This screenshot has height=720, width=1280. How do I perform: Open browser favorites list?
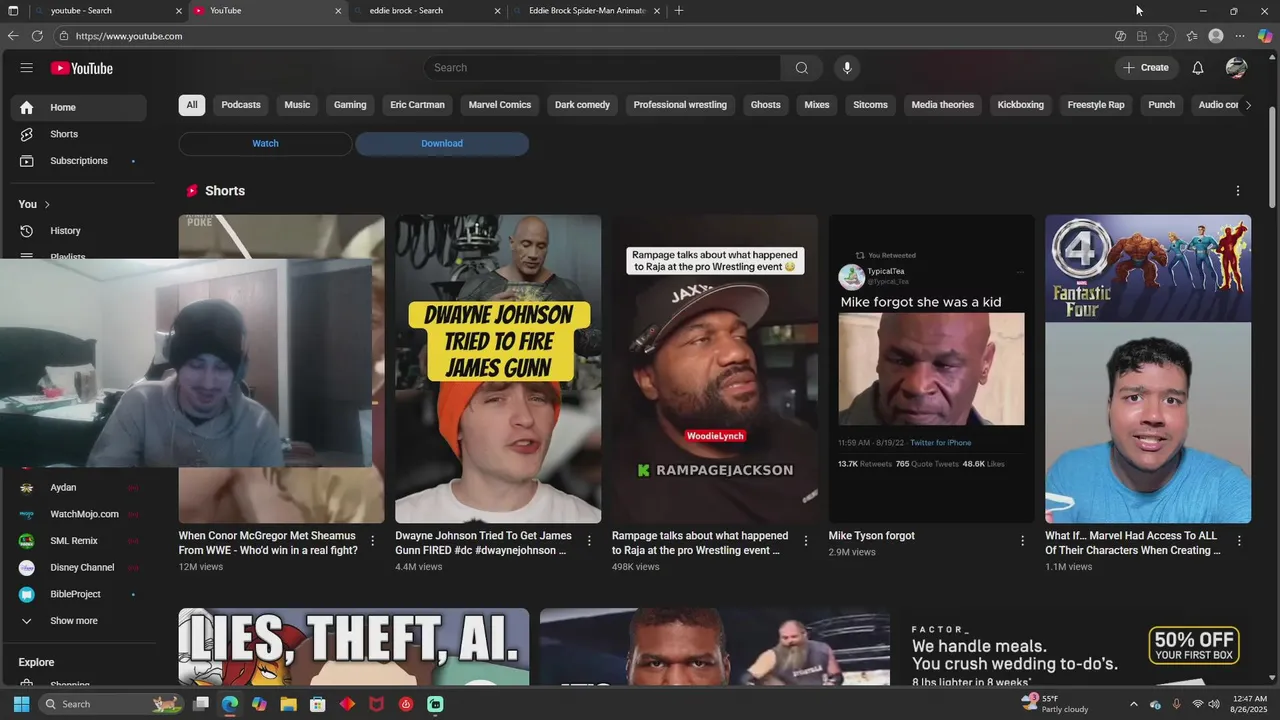1192,36
